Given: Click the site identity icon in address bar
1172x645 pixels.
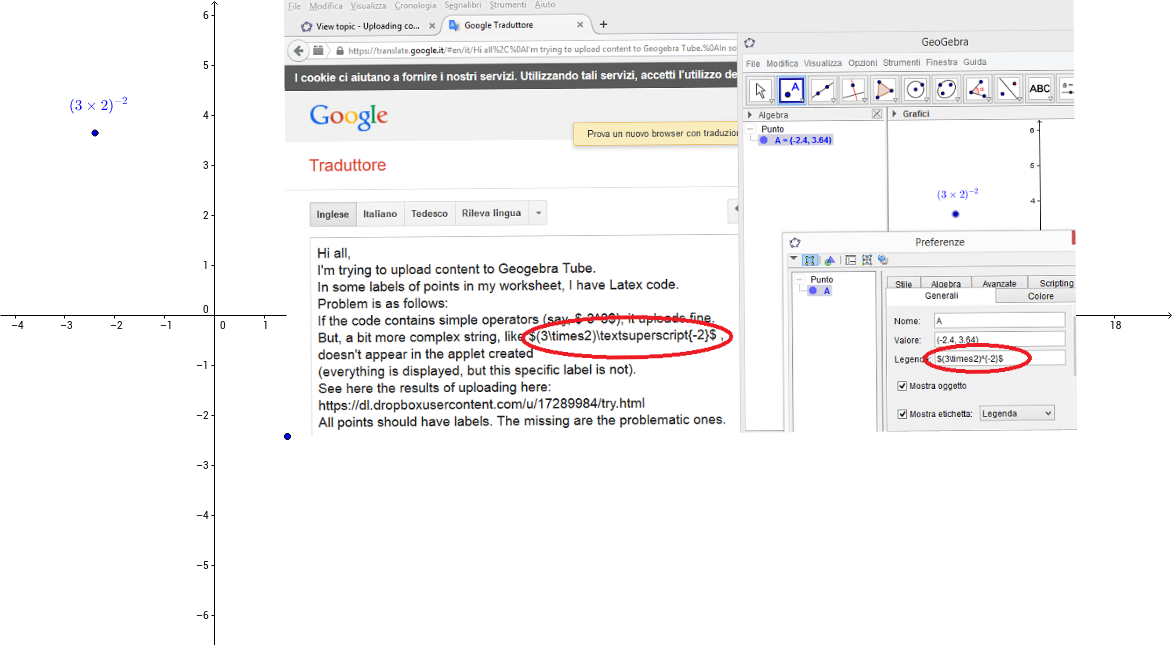Looking at the screenshot, I should pos(318,51).
